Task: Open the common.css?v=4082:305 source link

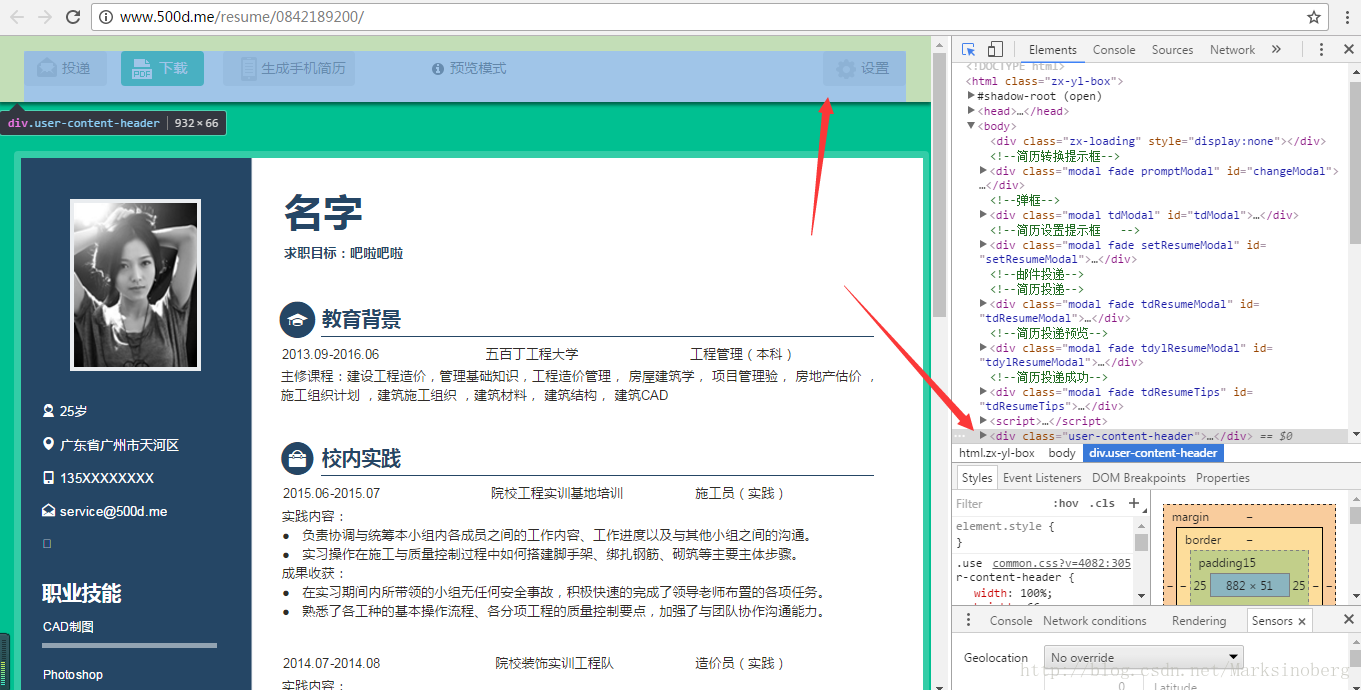Action: tap(1061, 563)
